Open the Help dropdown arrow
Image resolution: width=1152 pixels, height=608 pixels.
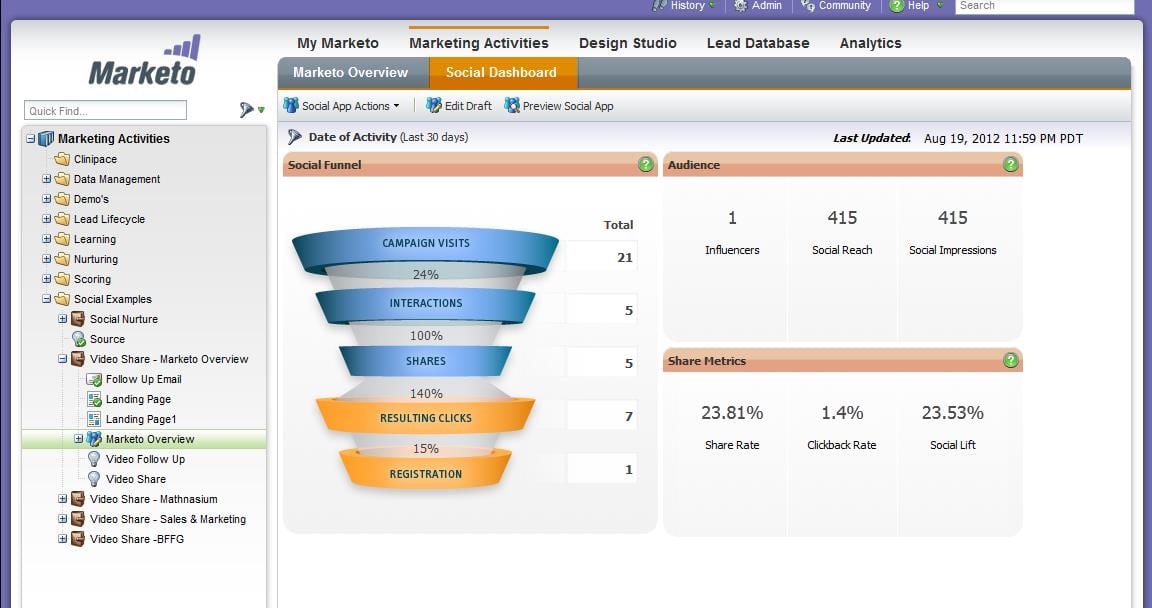point(940,5)
